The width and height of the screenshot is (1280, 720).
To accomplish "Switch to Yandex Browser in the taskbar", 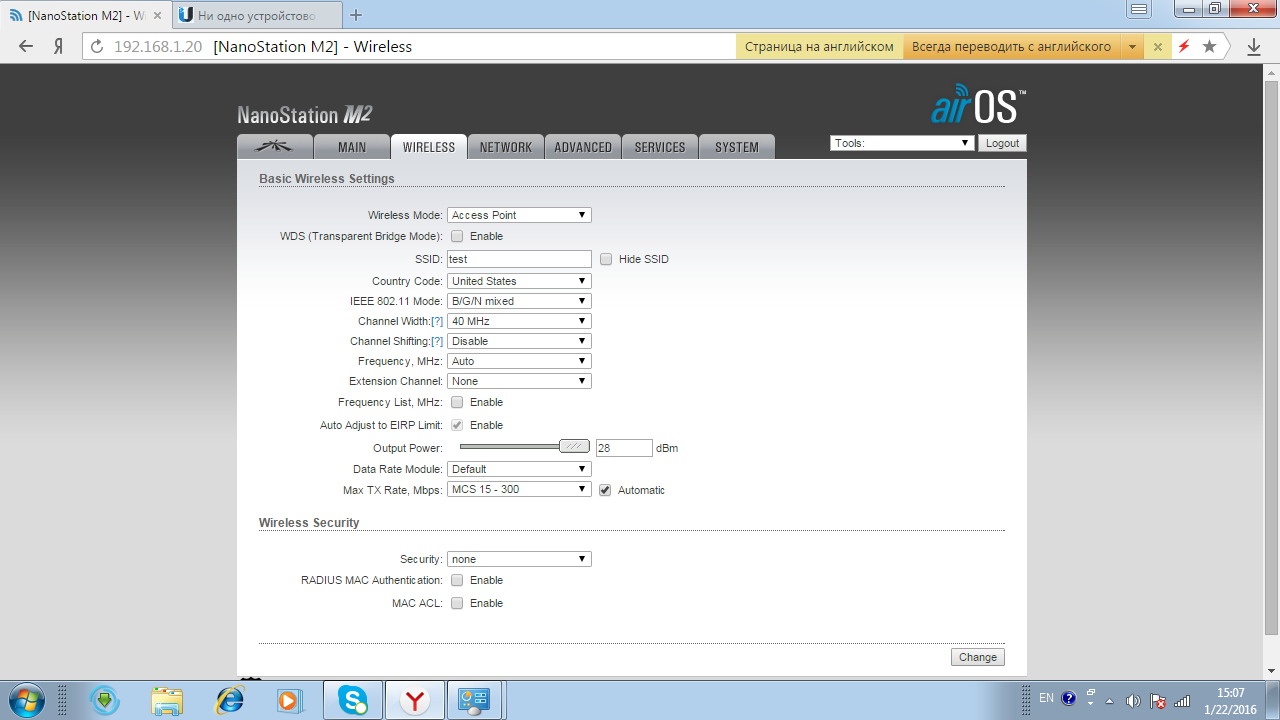I will click(x=414, y=700).
